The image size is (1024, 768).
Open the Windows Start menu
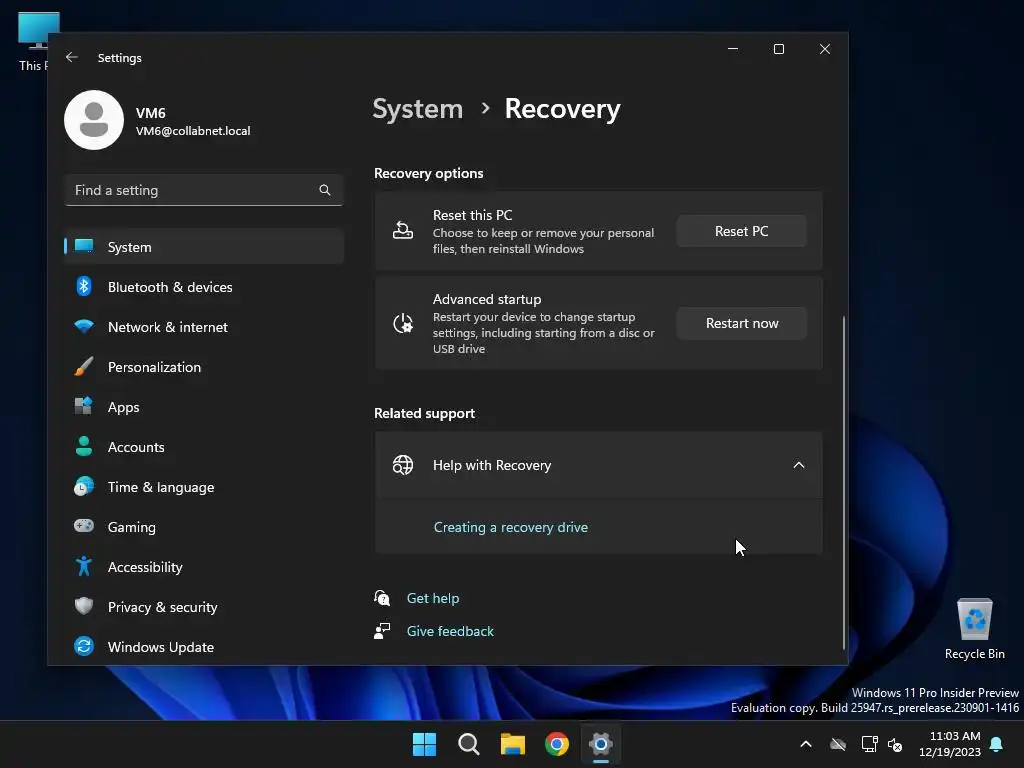tap(424, 744)
